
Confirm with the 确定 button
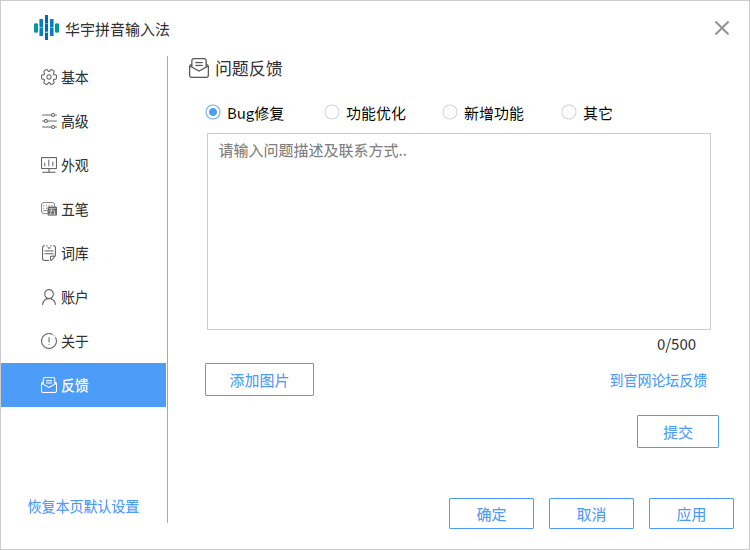click(491, 514)
